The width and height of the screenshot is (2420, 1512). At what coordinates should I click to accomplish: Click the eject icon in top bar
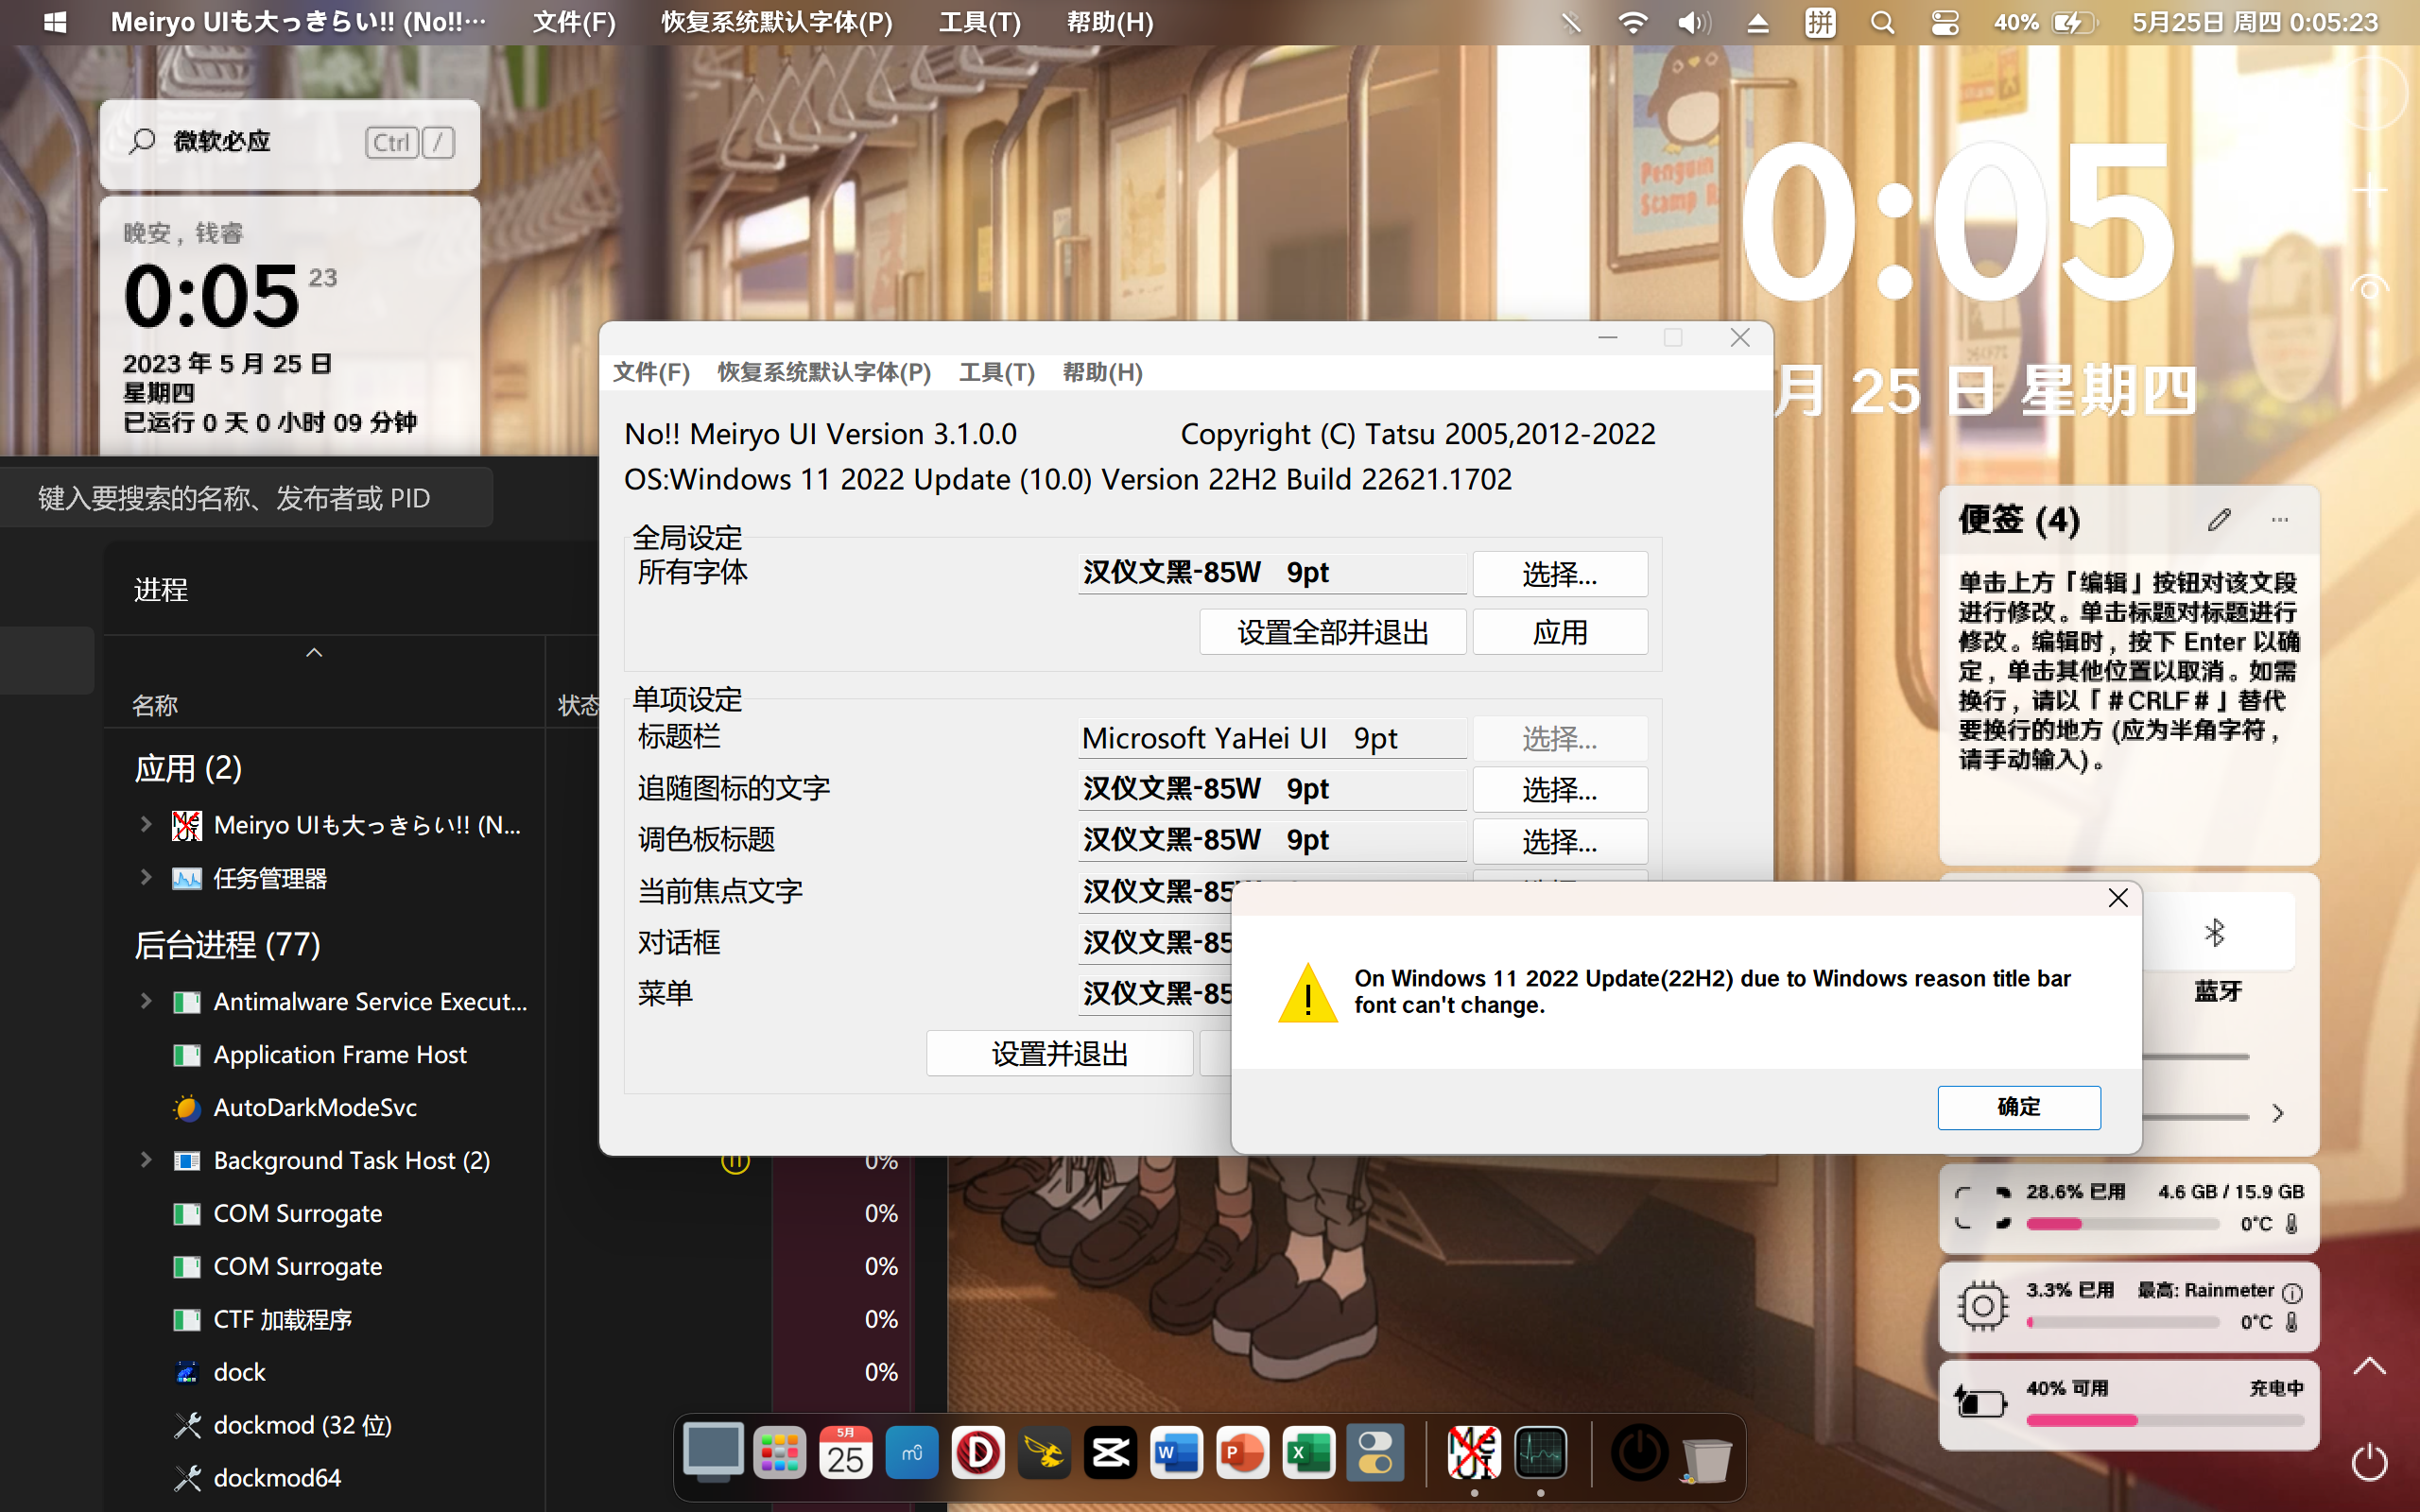(x=1757, y=22)
